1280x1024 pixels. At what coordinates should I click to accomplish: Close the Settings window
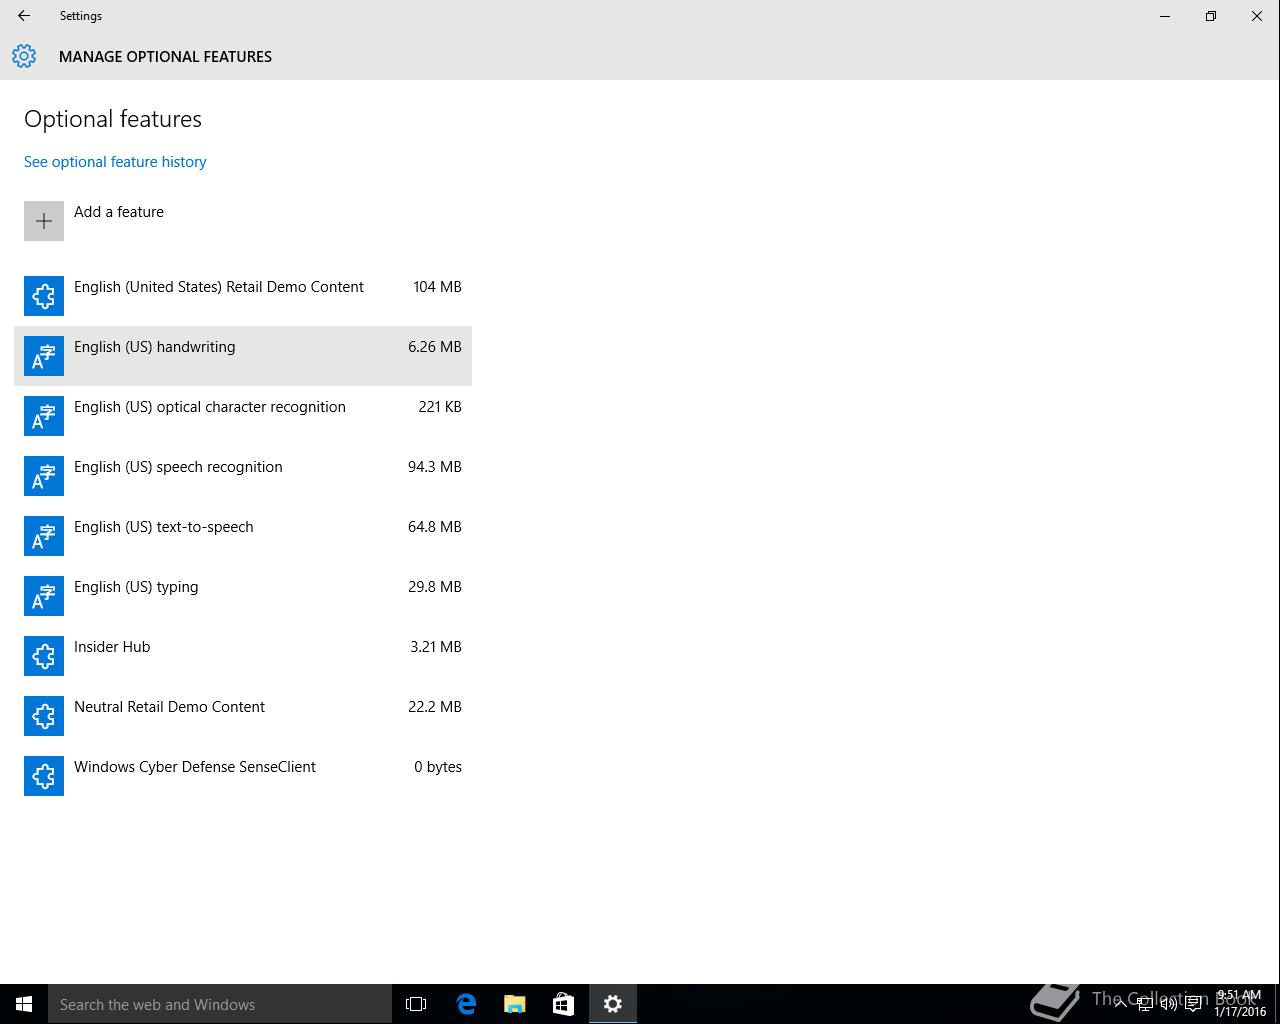(x=1257, y=16)
